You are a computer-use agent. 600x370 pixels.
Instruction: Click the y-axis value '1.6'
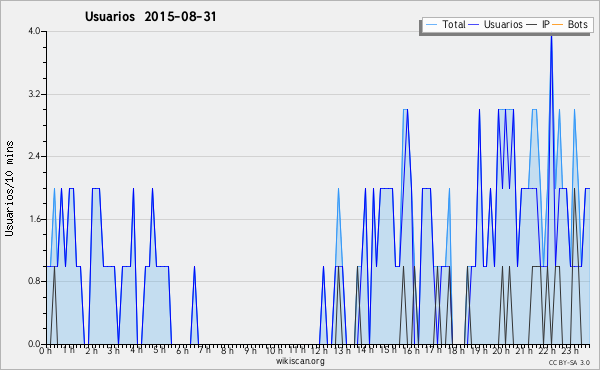34,219
